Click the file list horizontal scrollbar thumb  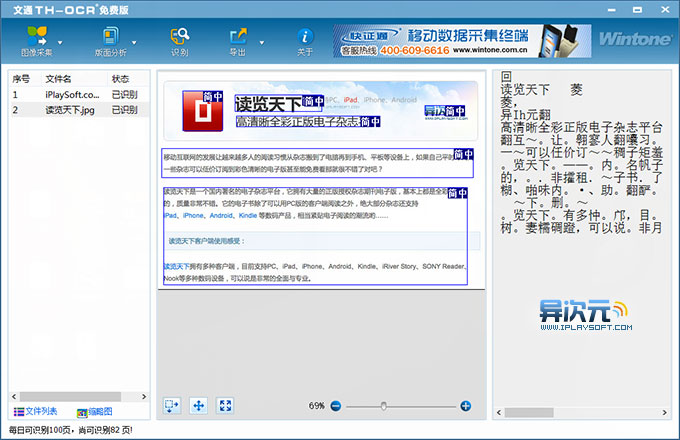[x=70, y=397]
